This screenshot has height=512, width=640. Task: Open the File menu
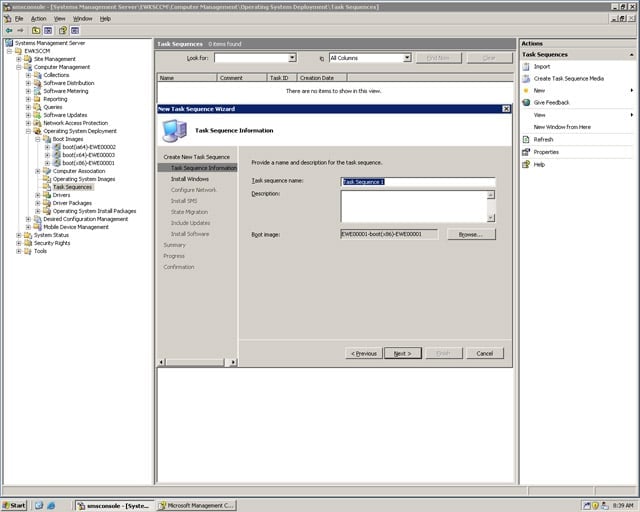[19, 19]
